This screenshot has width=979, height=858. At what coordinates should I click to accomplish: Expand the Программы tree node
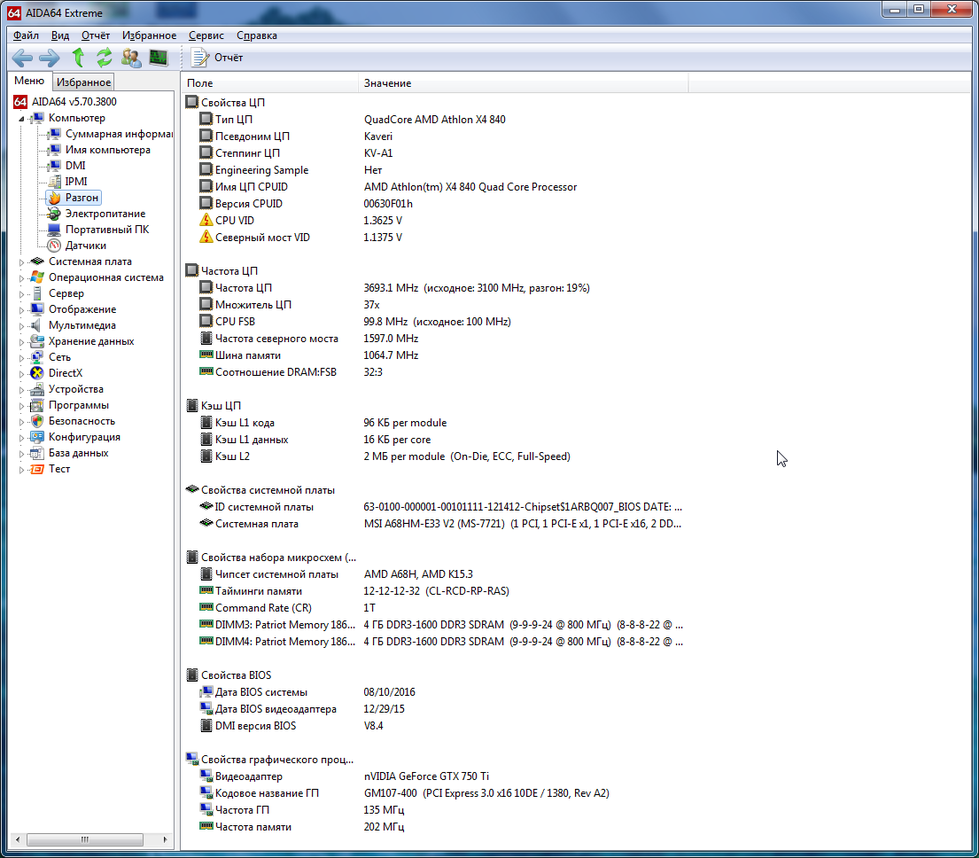tap(21, 406)
